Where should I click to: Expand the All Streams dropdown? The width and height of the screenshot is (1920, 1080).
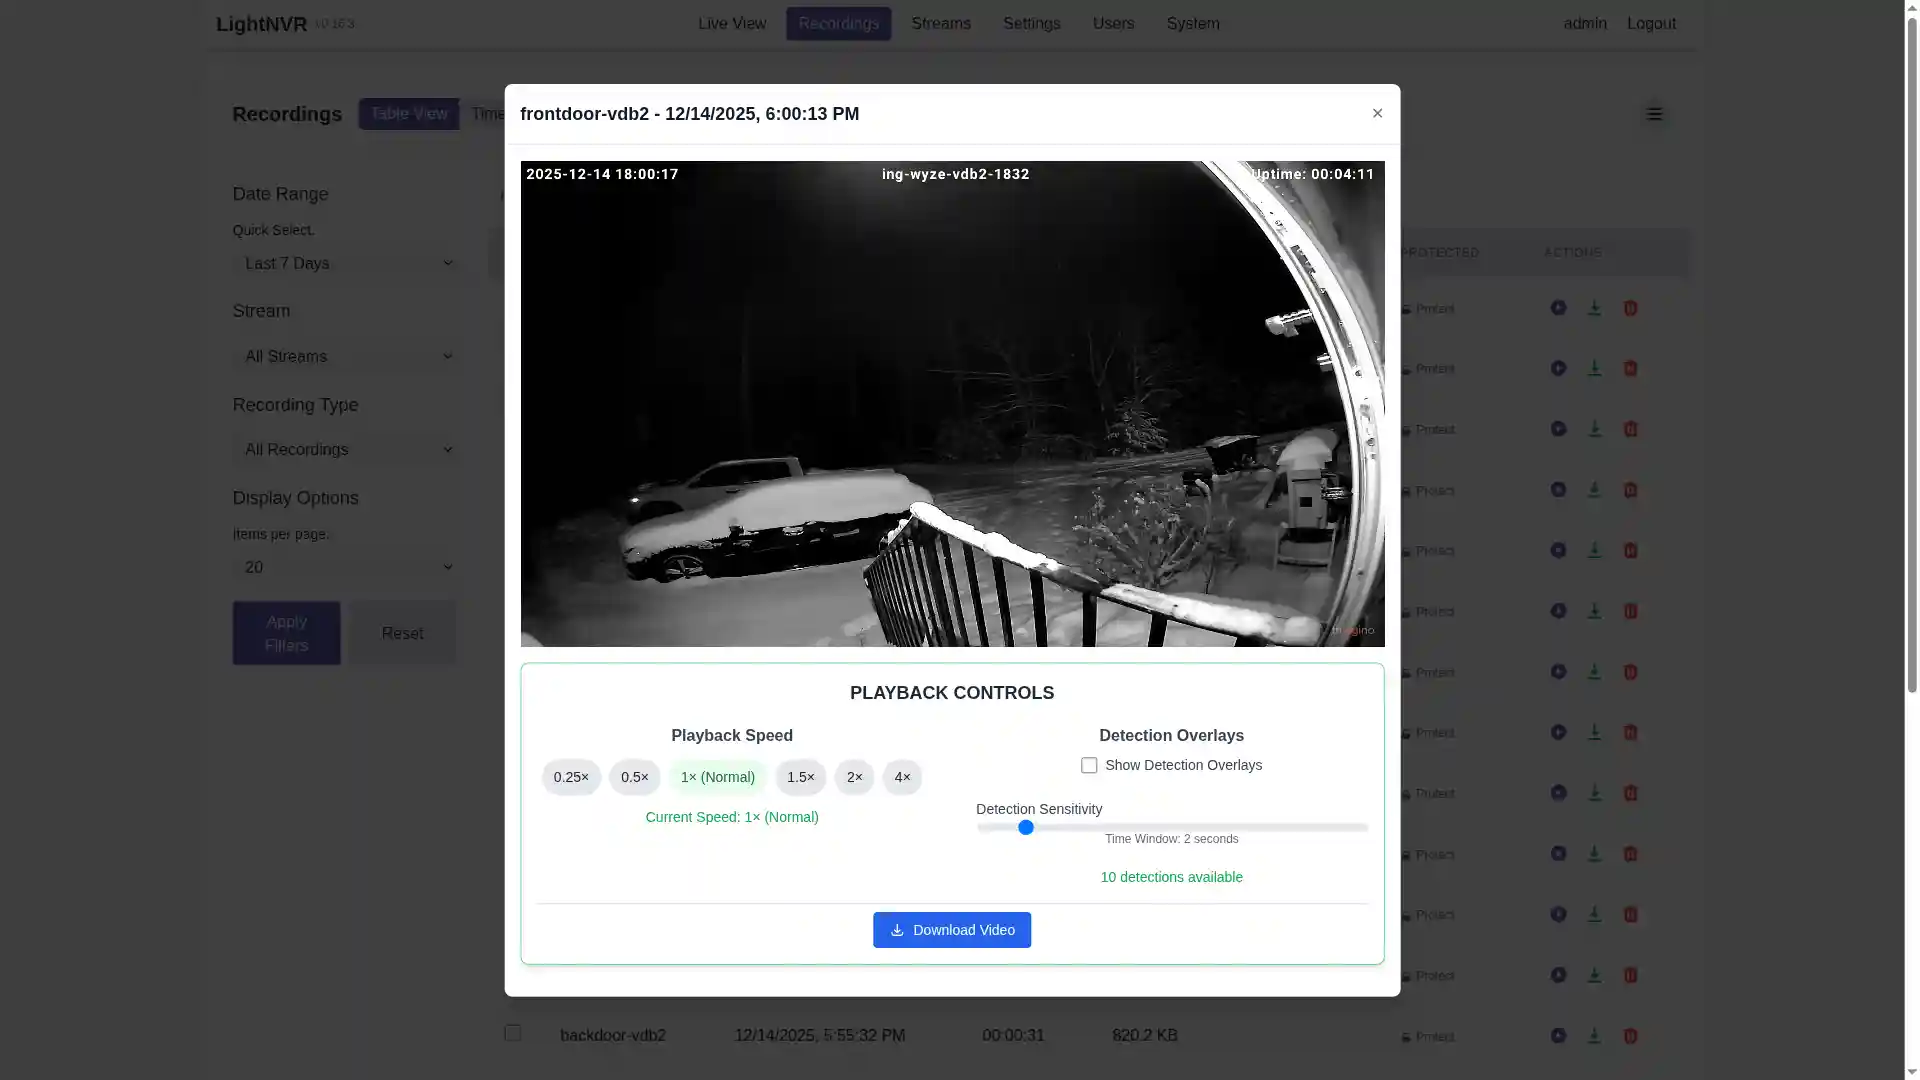pos(347,356)
